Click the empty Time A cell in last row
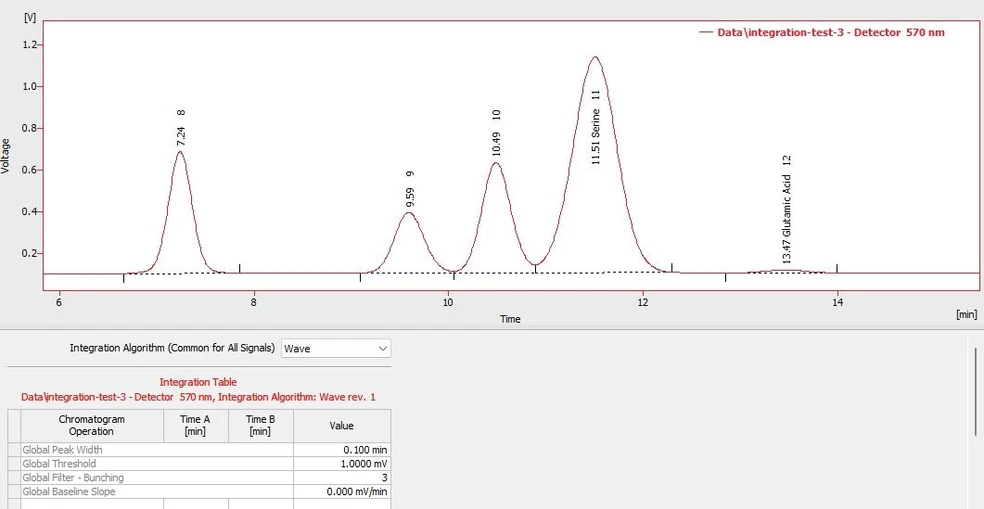 click(x=196, y=504)
